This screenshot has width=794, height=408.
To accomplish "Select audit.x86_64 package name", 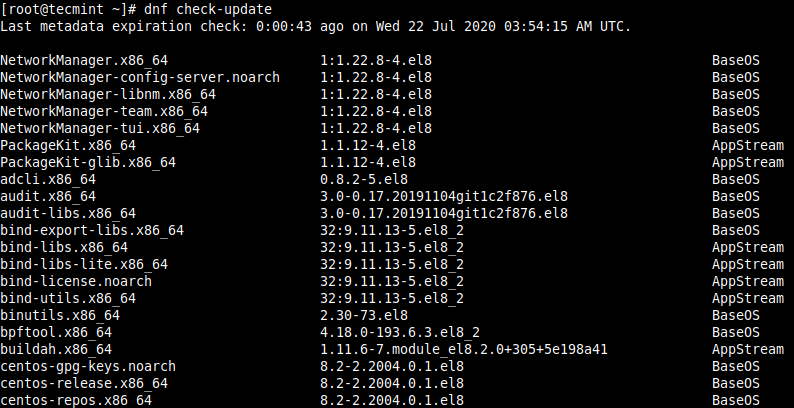I will click(x=48, y=196).
